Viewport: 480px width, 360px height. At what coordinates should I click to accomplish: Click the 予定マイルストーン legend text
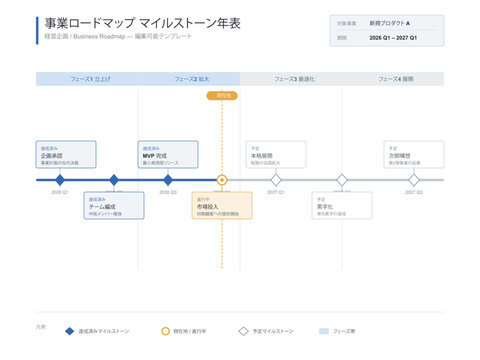click(273, 331)
